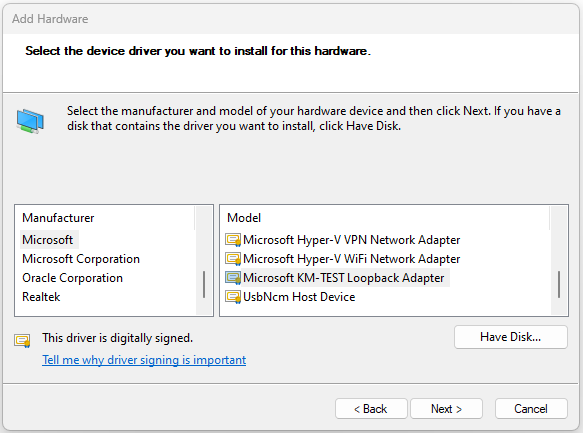Select Microsoft in the Manufacturer list
583x433 pixels.
pos(48,240)
